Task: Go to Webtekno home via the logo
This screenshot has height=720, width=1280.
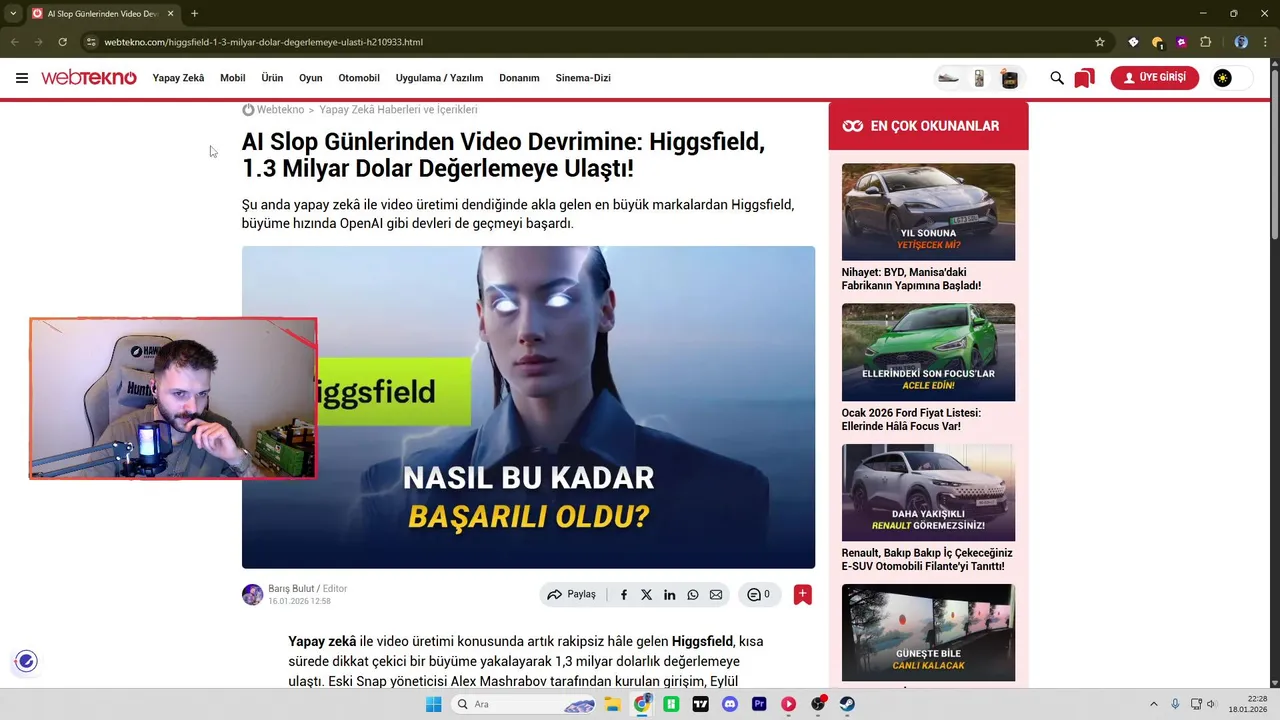Action: click(x=89, y=78)
